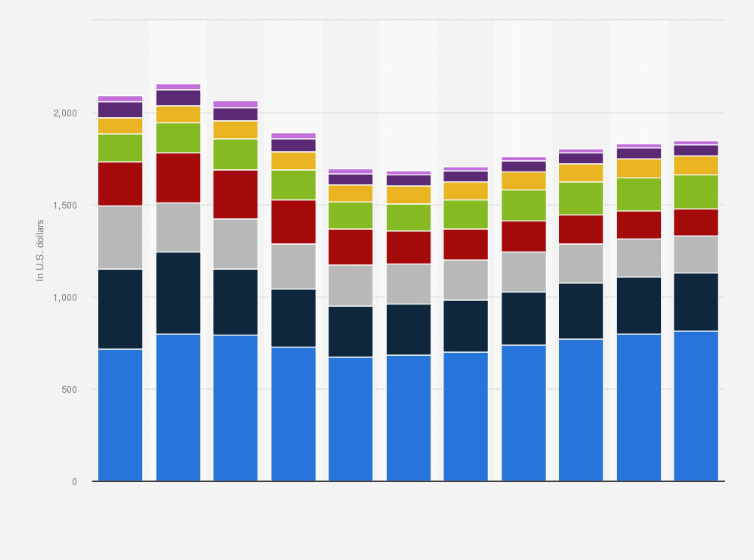Select the dark red segment of the first bar
Screen dimensions: 754x560
coord(120,184)
